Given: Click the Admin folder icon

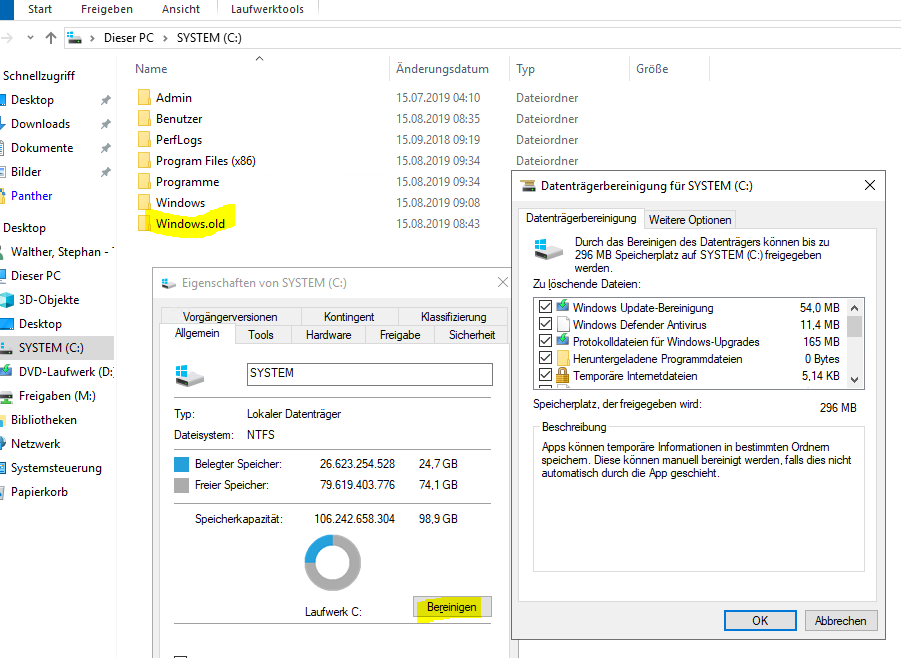Looking at the screenshot, I should pyautogui.click(x=144, y=98).
